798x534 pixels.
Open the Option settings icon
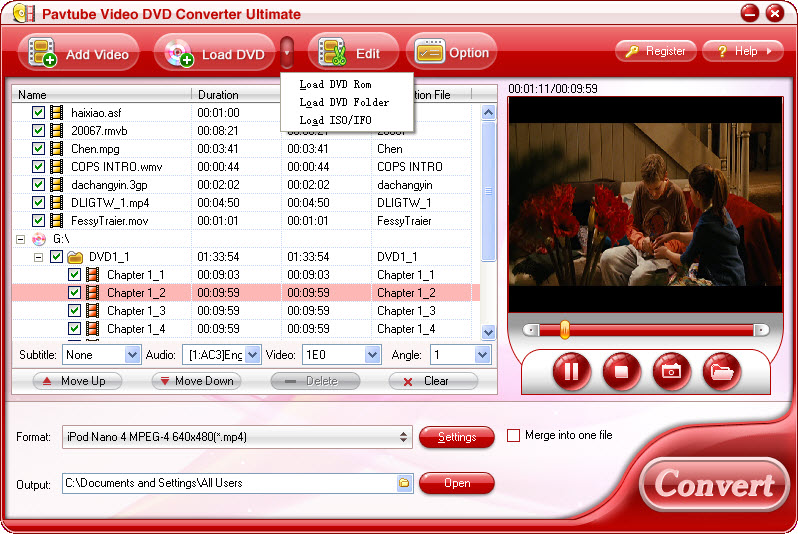(430, 52)
